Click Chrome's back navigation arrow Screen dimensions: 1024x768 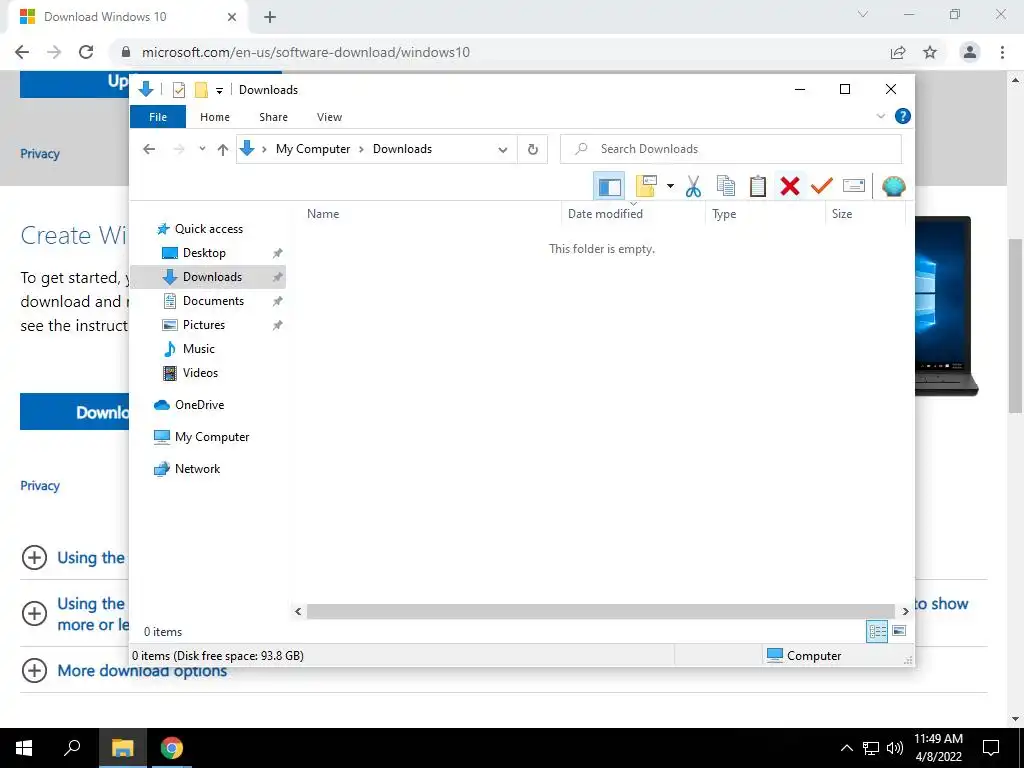click(x=22, y=52)
